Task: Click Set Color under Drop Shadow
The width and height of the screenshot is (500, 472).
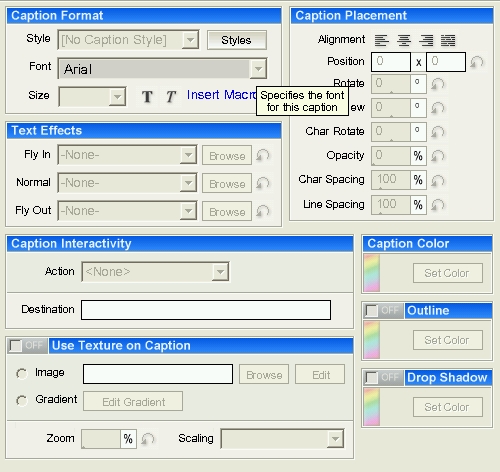Action: [x=448, y=407]
